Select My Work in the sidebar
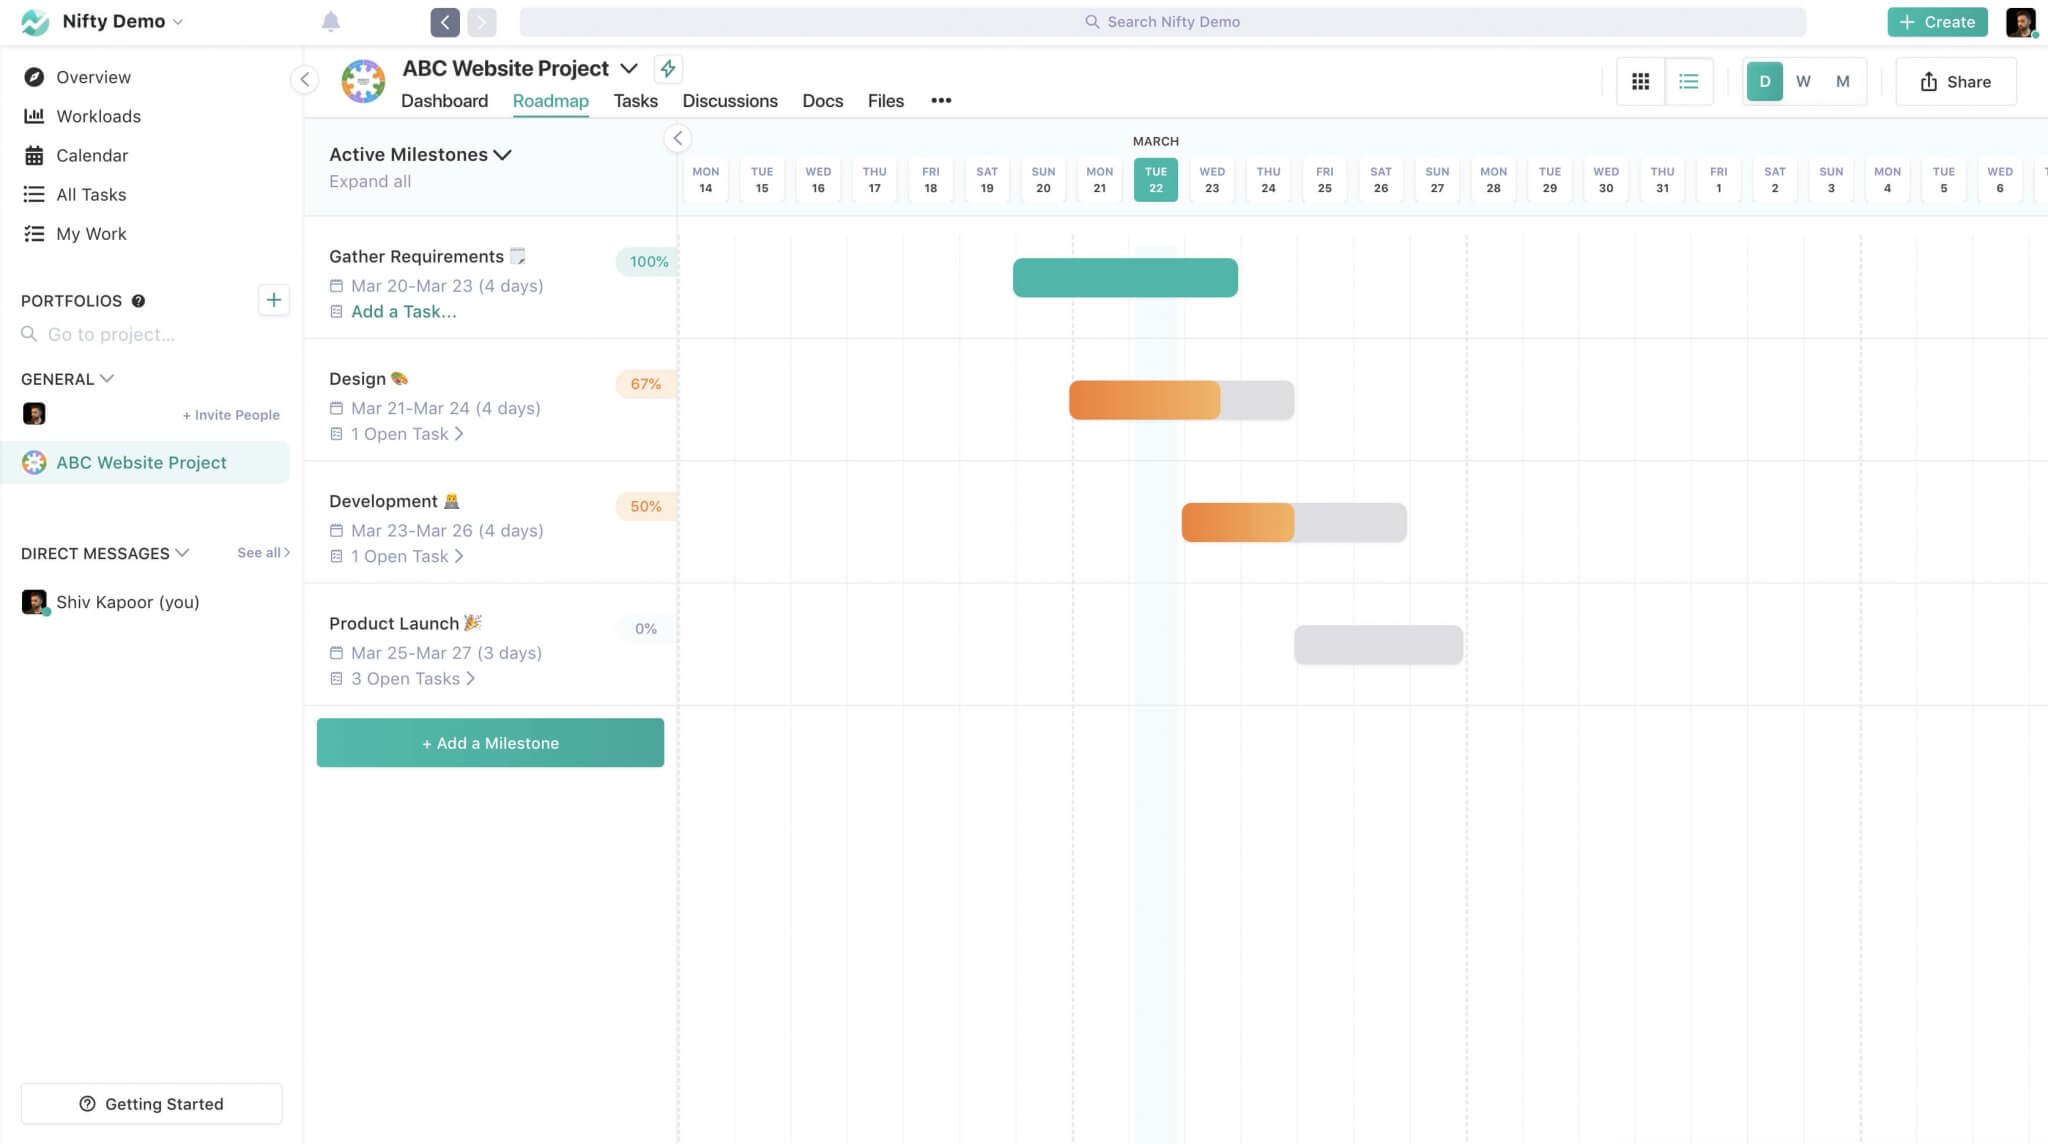2048x1144 pixels. tap(90, 233)
